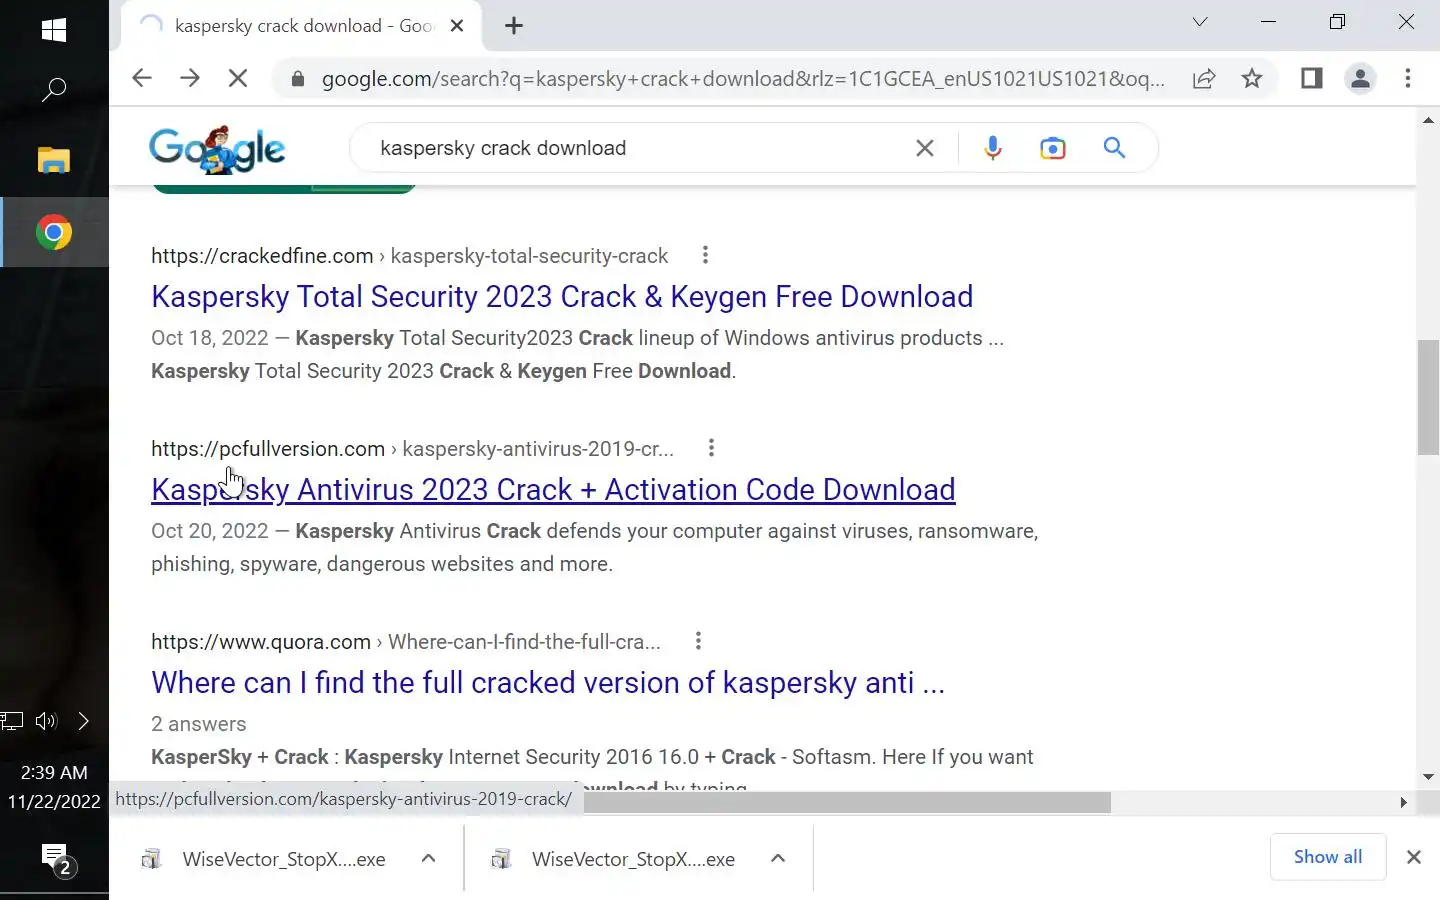The height and width of the screenshot is (900, 1440).
Task: Open Kaspersky Antivirus 2023 Crack result link
Action: pyautogui.click(x=553, y=490)
